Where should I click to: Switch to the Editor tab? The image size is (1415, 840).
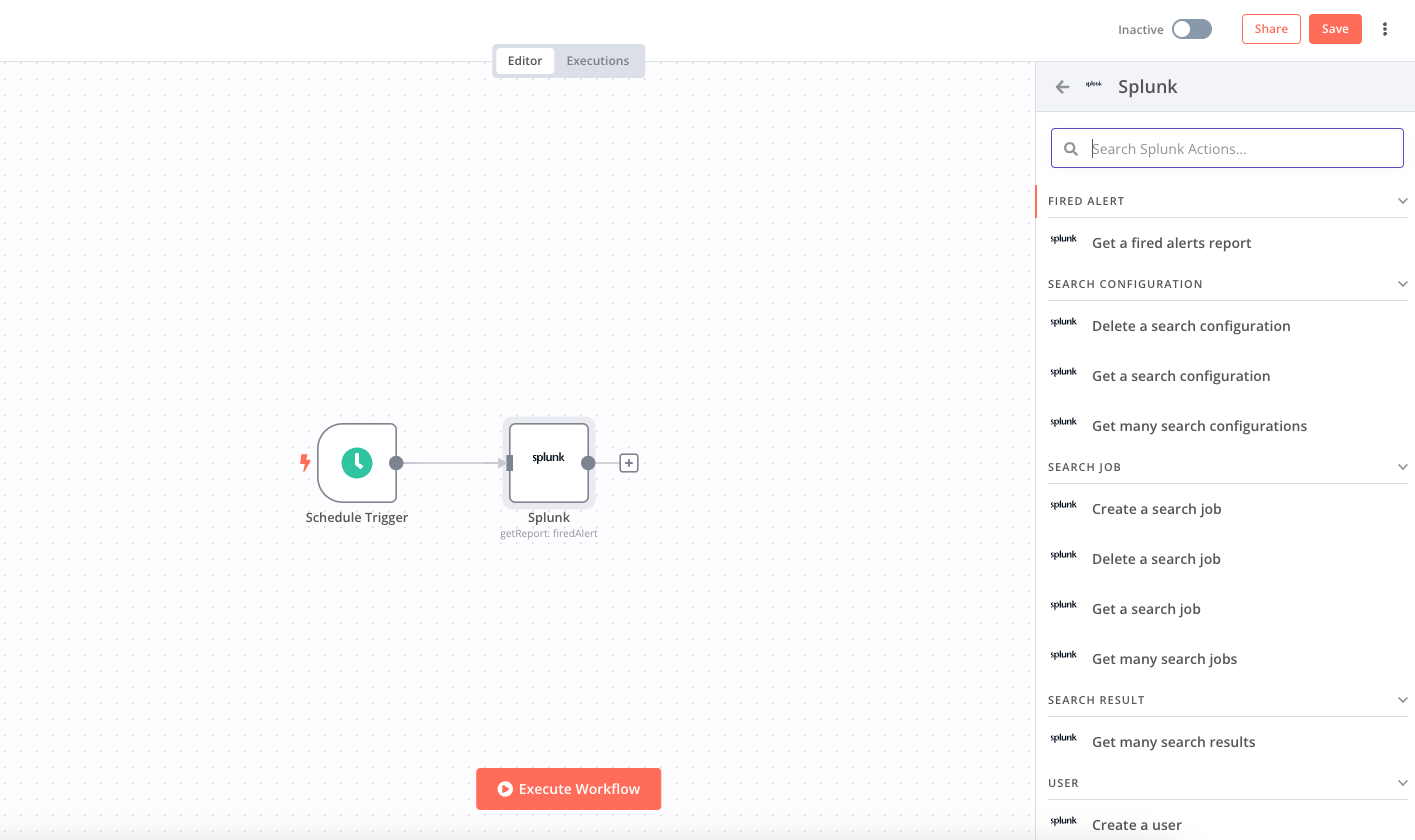coord(525,61)
